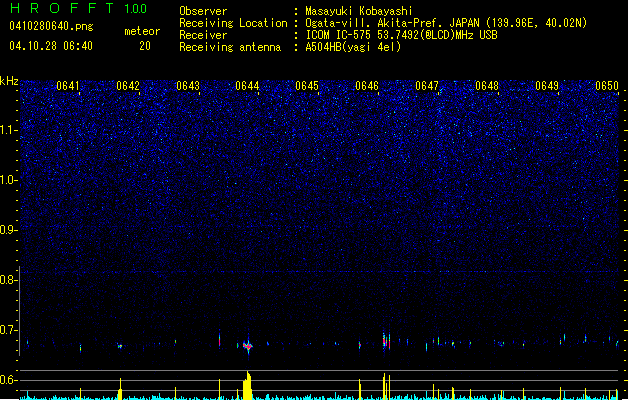Click the 0645 time marker

(x=307, y=86)
